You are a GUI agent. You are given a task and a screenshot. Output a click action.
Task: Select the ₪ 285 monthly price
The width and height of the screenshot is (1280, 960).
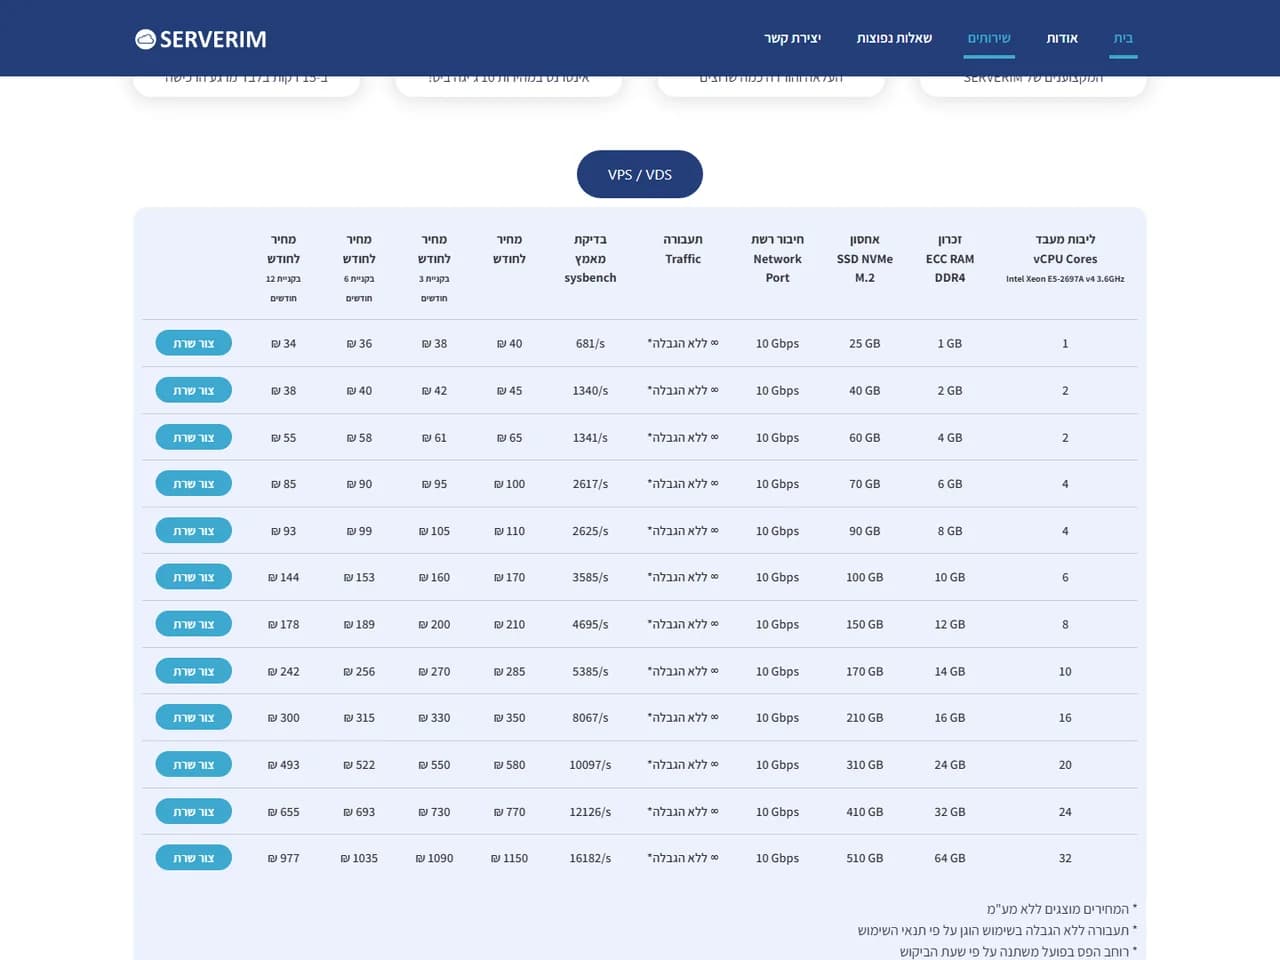point(509,671)
